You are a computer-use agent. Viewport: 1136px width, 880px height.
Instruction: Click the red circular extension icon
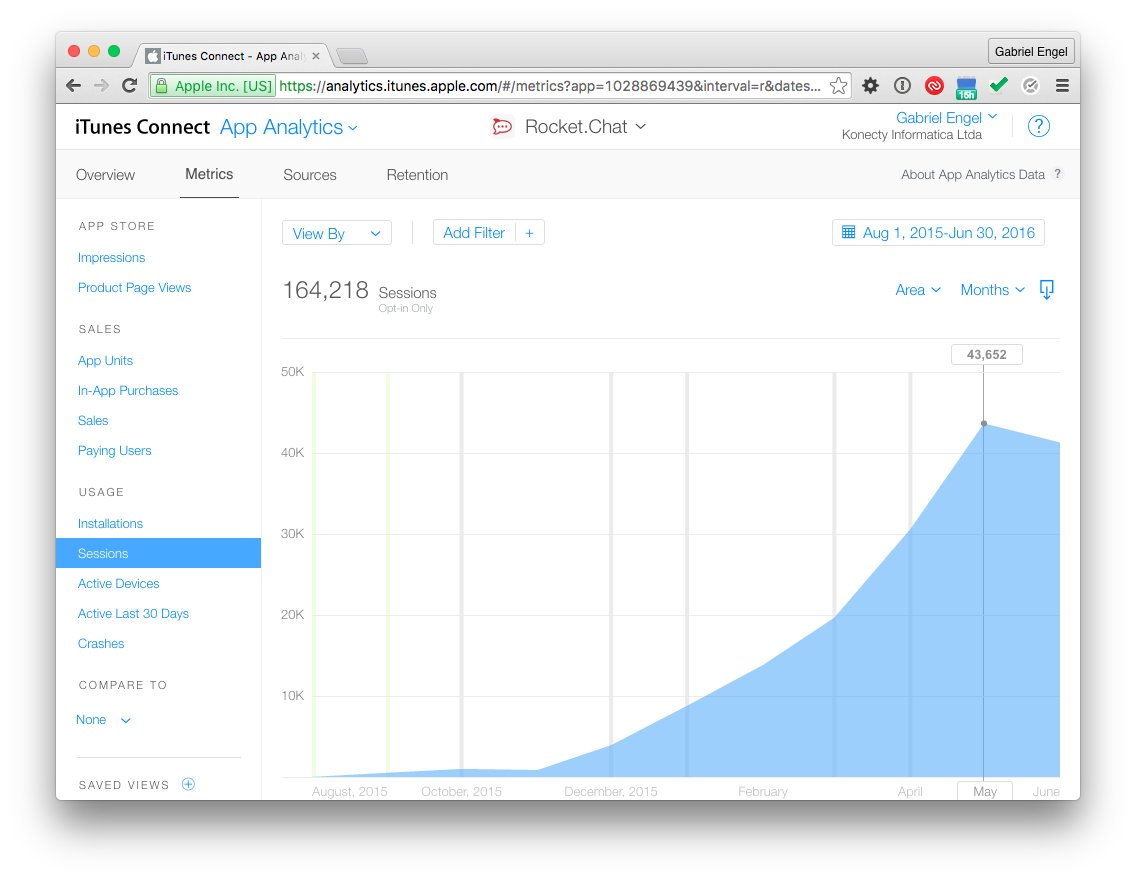click(x=934, y=86)
